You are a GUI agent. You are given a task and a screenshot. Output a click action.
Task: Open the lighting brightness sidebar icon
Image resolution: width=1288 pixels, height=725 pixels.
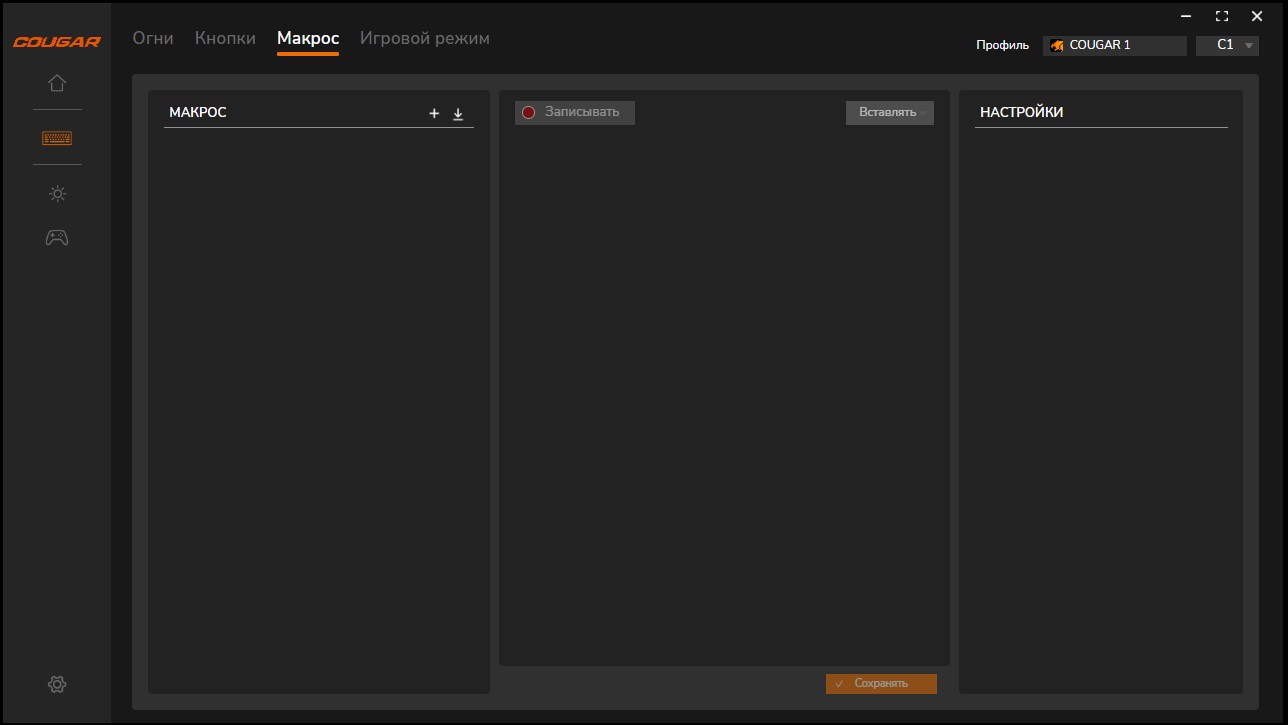coord(57,194)
